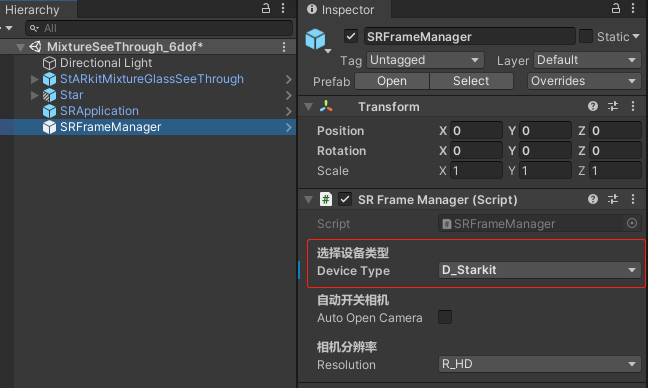Switch to the Inspector tab
Viewport: 648px width, 388px height.
tap(341, 10)
